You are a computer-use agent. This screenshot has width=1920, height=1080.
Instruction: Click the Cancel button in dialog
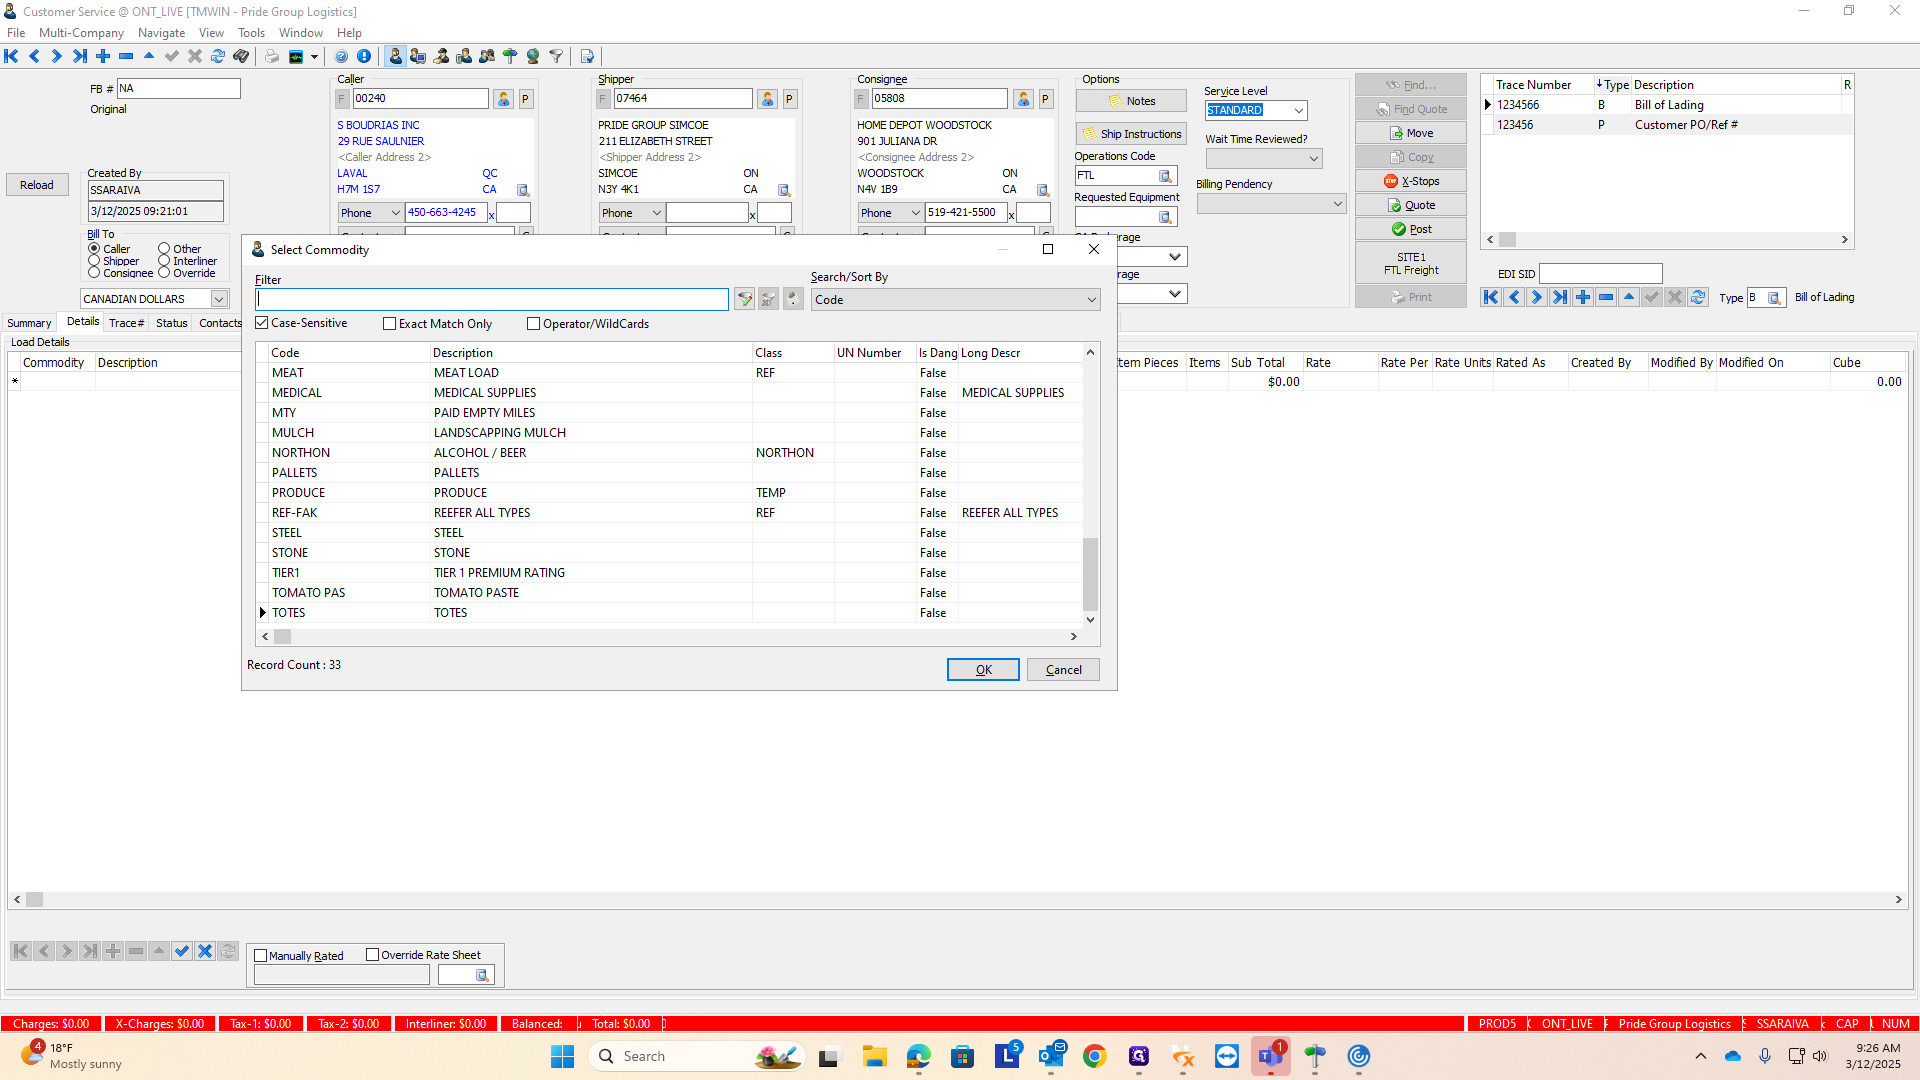(x=1063, y=670)
